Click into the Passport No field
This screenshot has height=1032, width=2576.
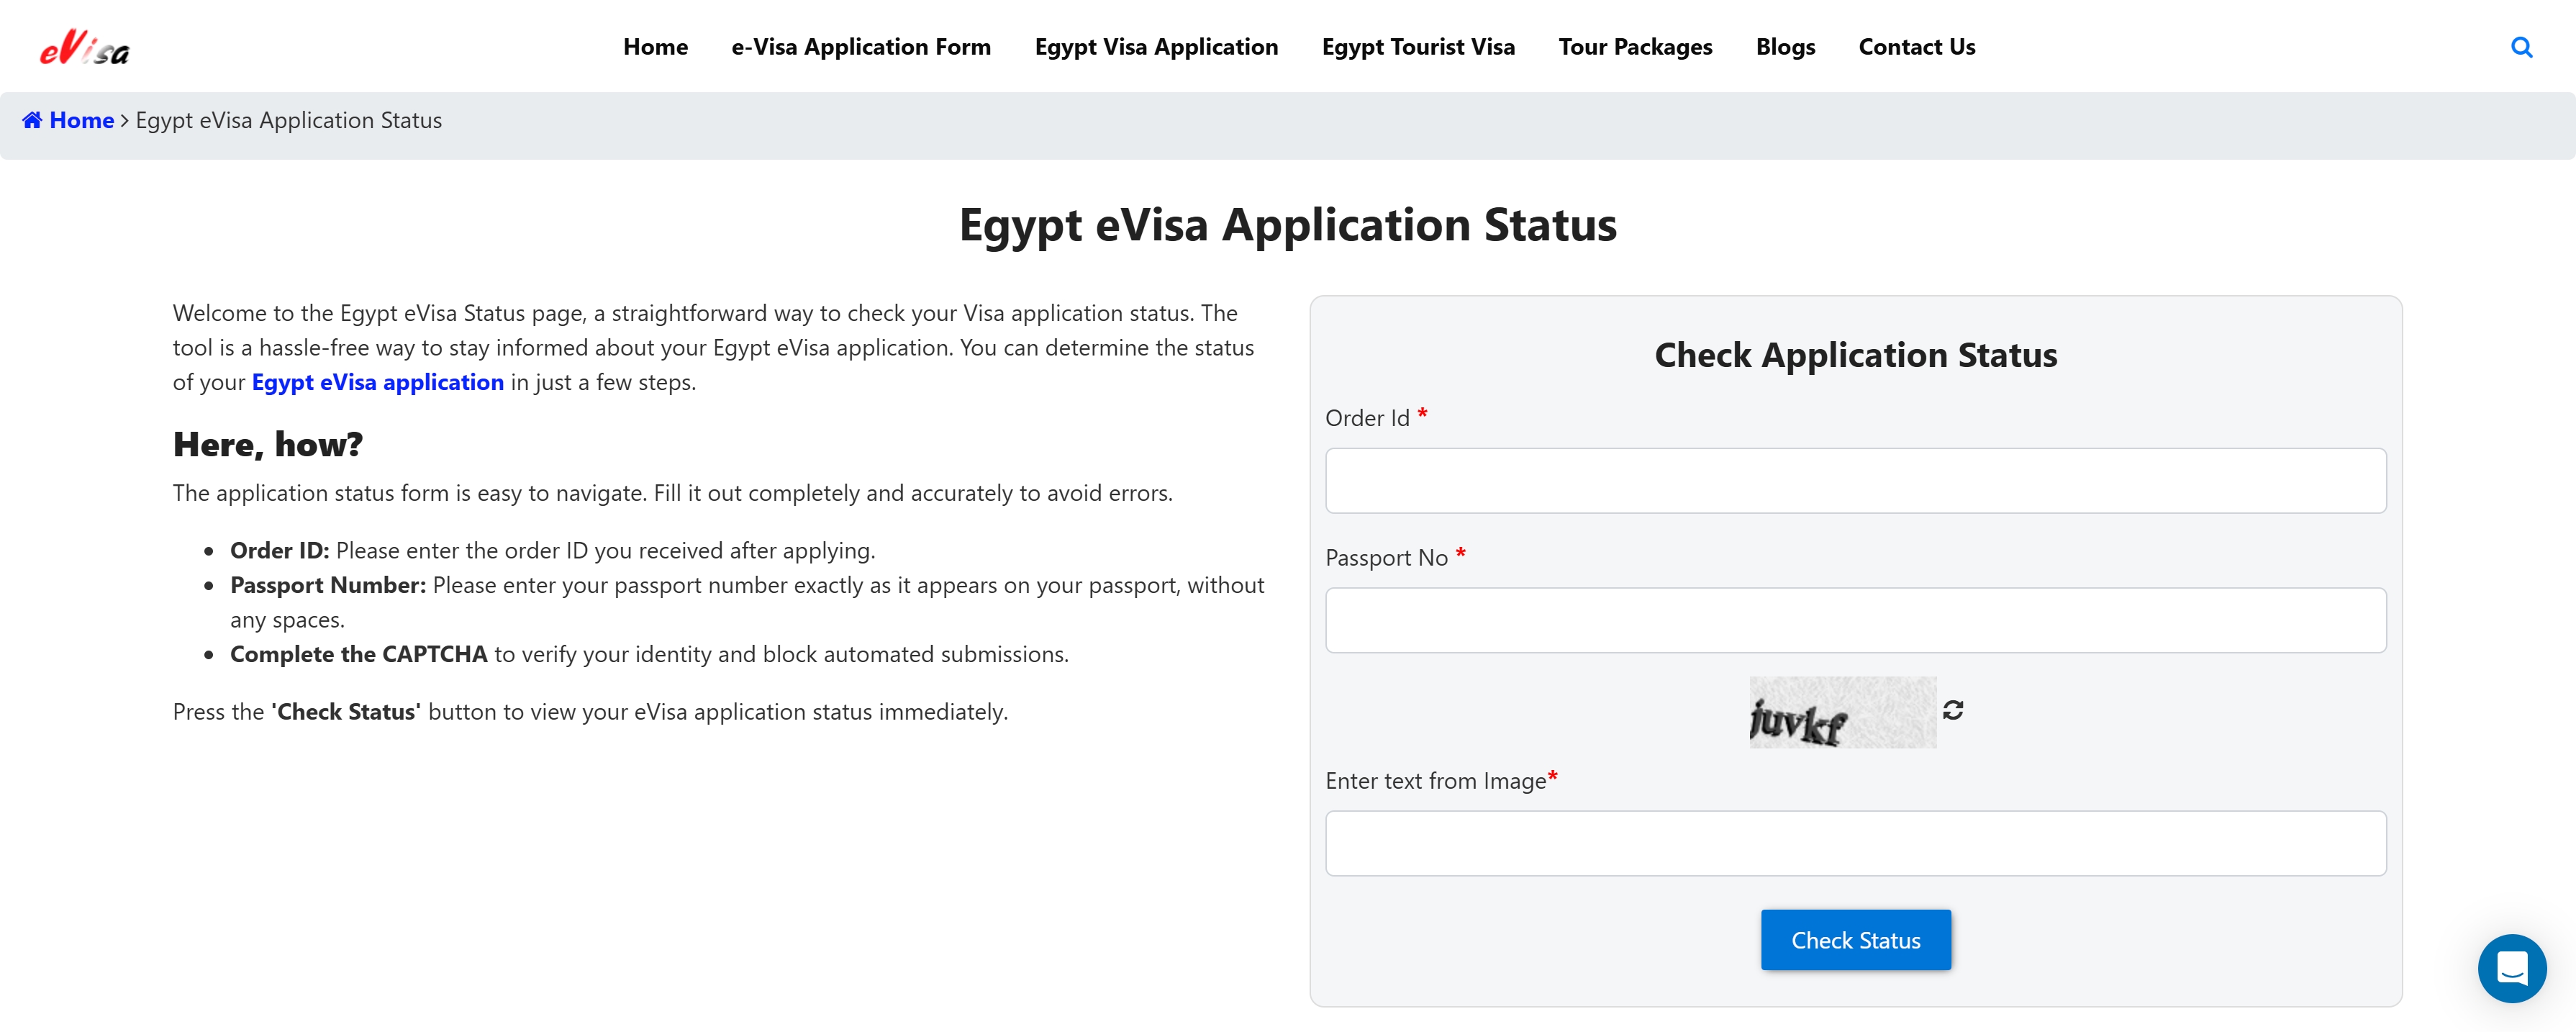(1855, 621)
